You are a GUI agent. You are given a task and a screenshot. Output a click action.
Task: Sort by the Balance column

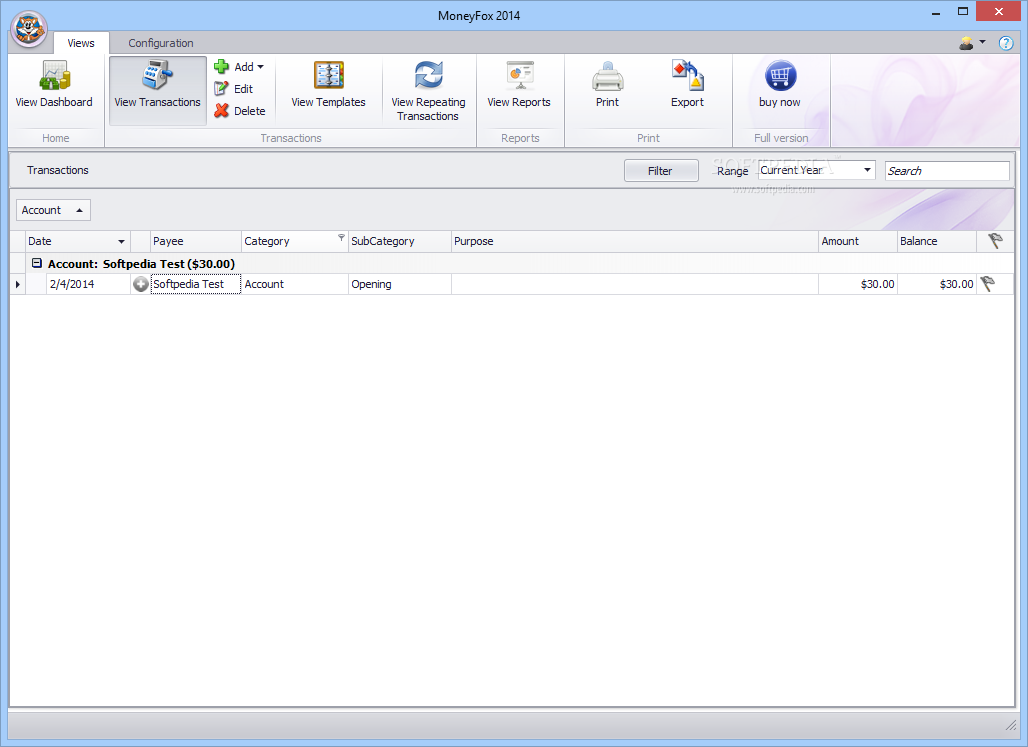click(936, 241)
